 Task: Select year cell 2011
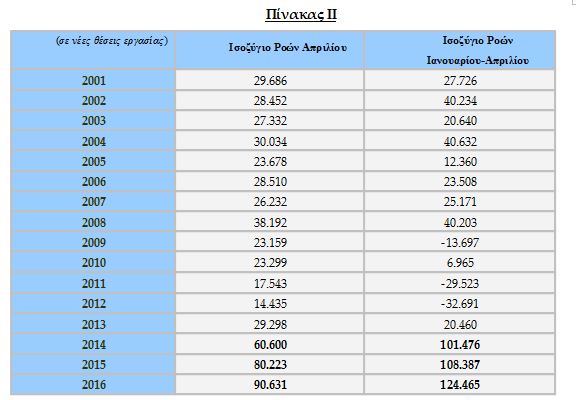click(x=94, y=284)
